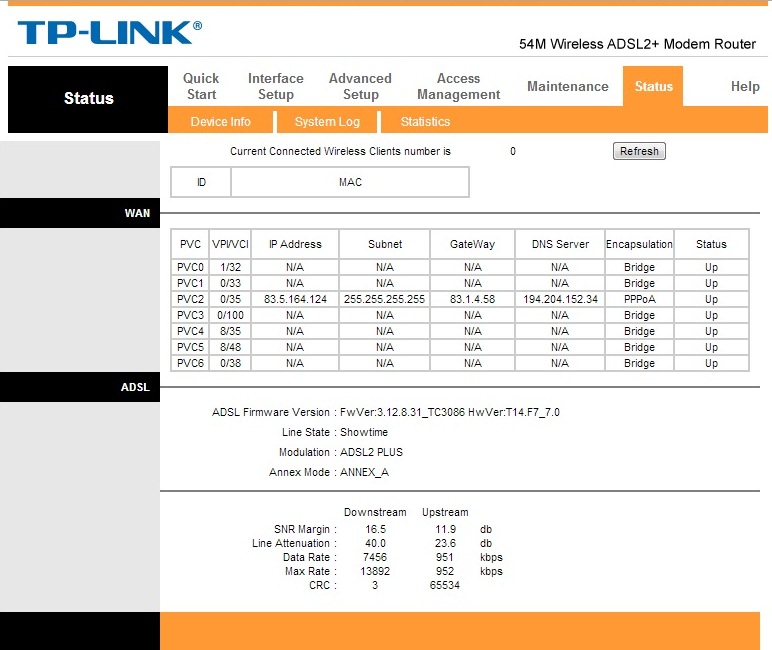Click wireless clients count value 0
772x650 pixels.
[513, 151]
